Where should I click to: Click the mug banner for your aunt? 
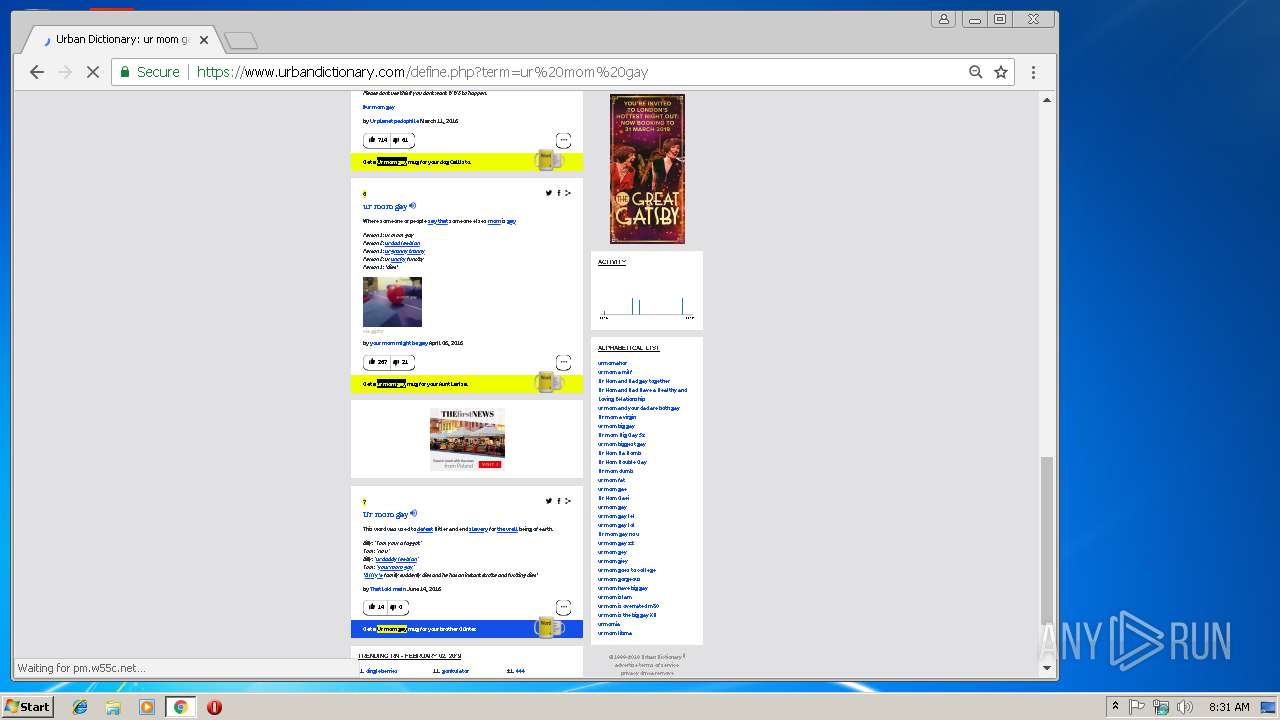point(467,383)
